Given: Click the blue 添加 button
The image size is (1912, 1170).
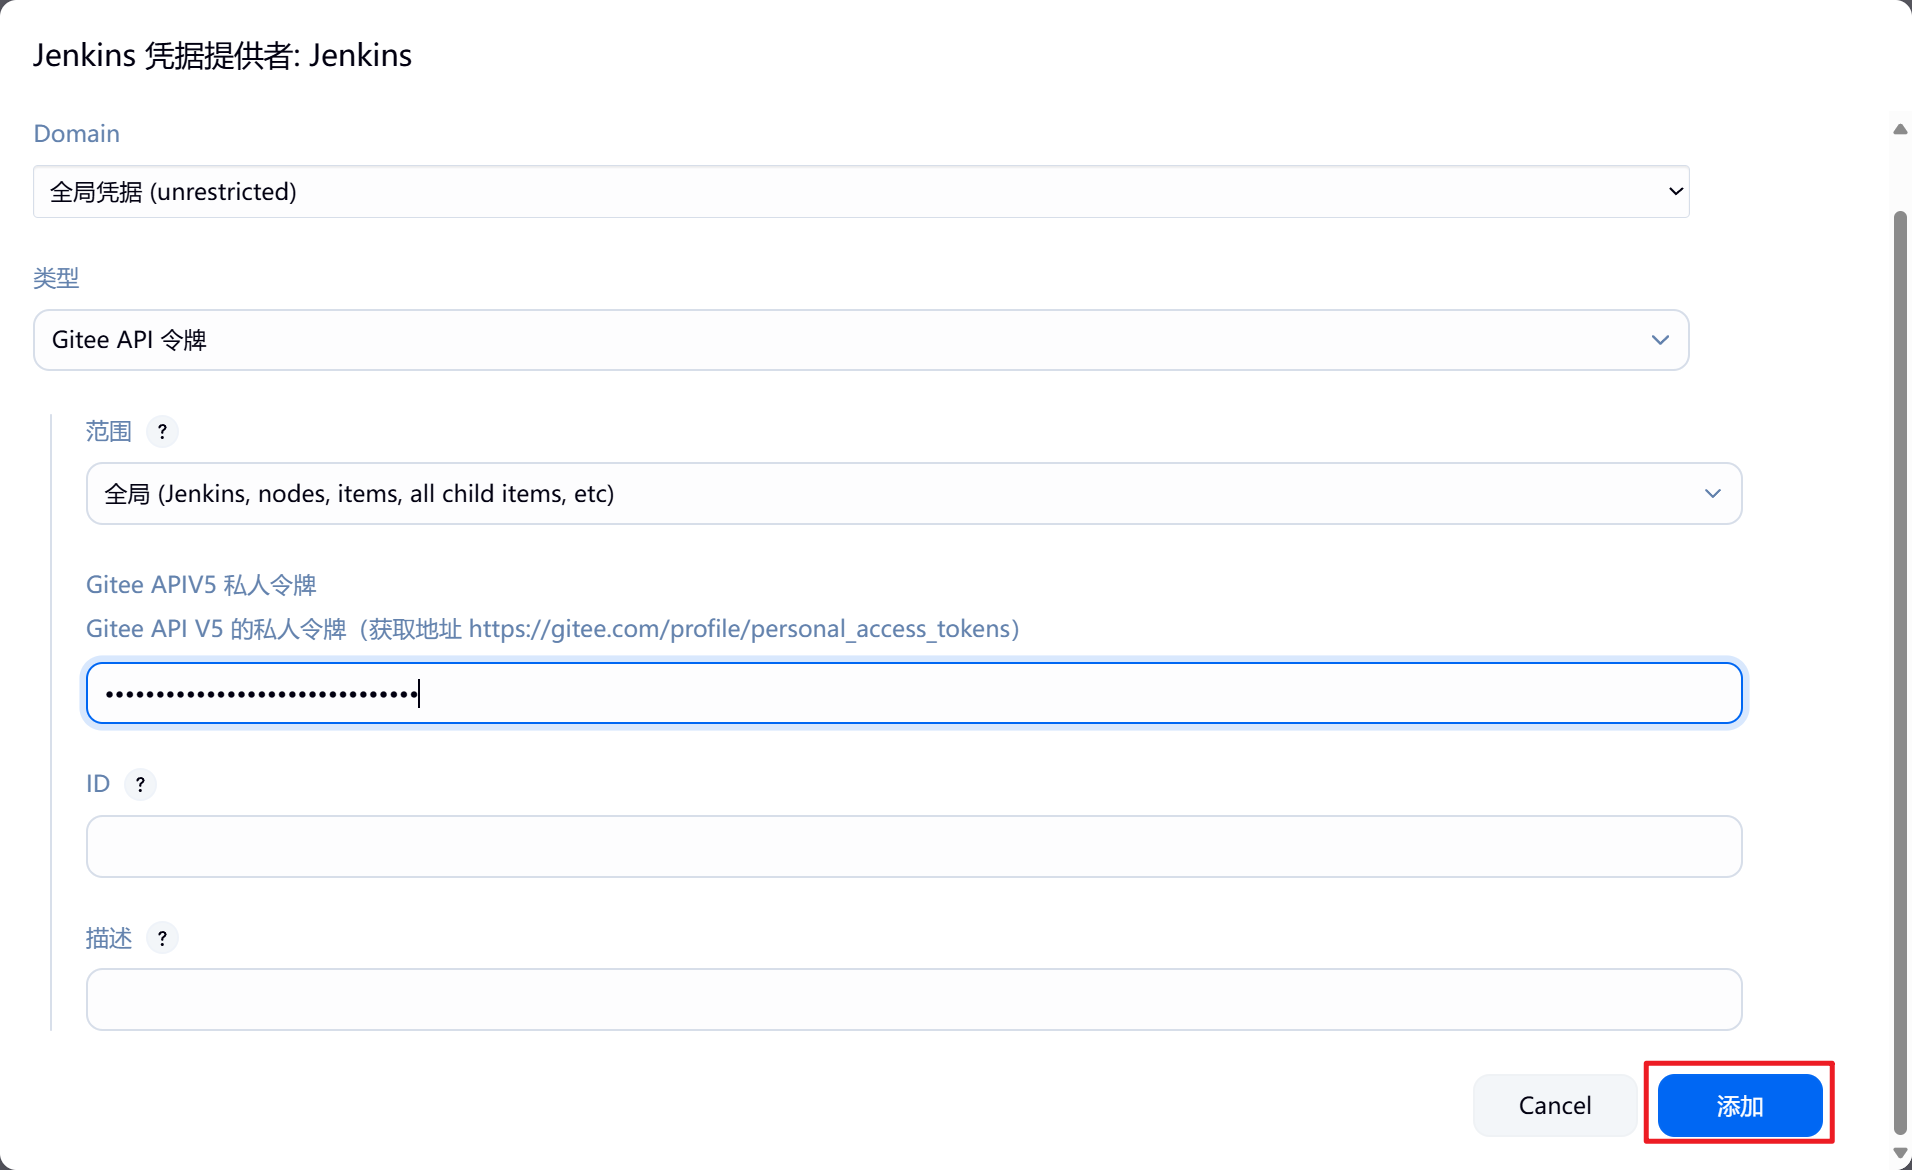Looking at the screenshot, I should (x=1739, y=1106).
